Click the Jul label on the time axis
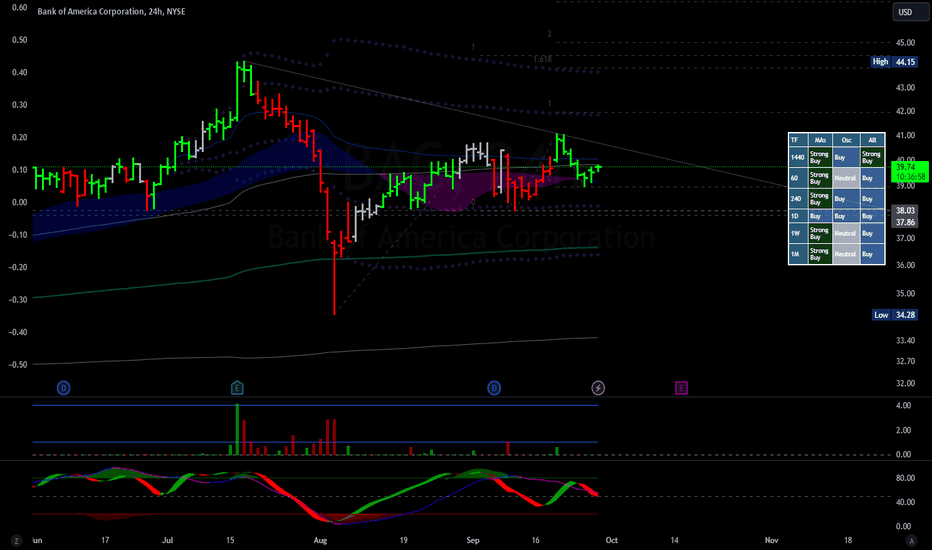Image resolution: width=932 pixels, height=550 pixels. click(168, 540)
